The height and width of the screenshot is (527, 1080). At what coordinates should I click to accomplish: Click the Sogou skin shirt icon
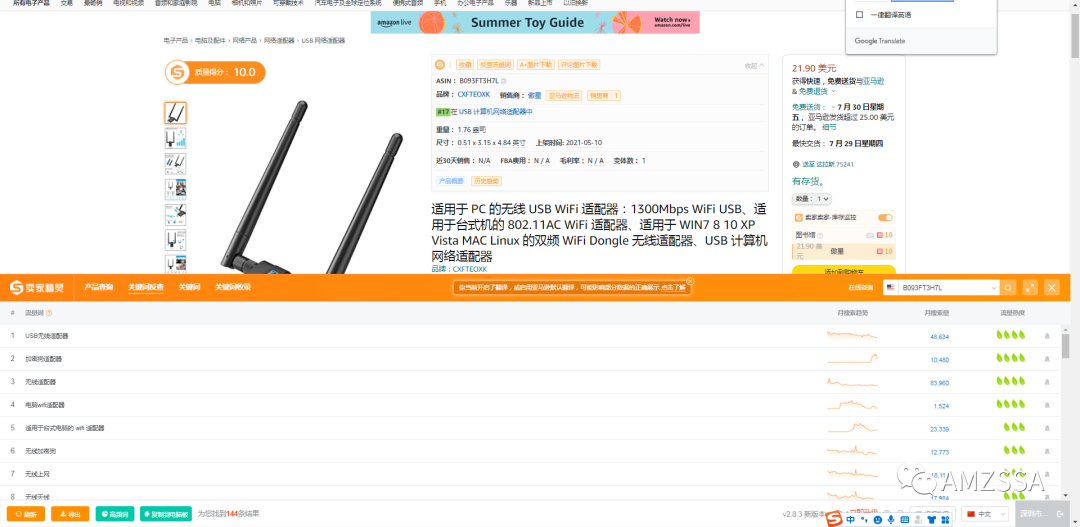[x=933, y=519]
